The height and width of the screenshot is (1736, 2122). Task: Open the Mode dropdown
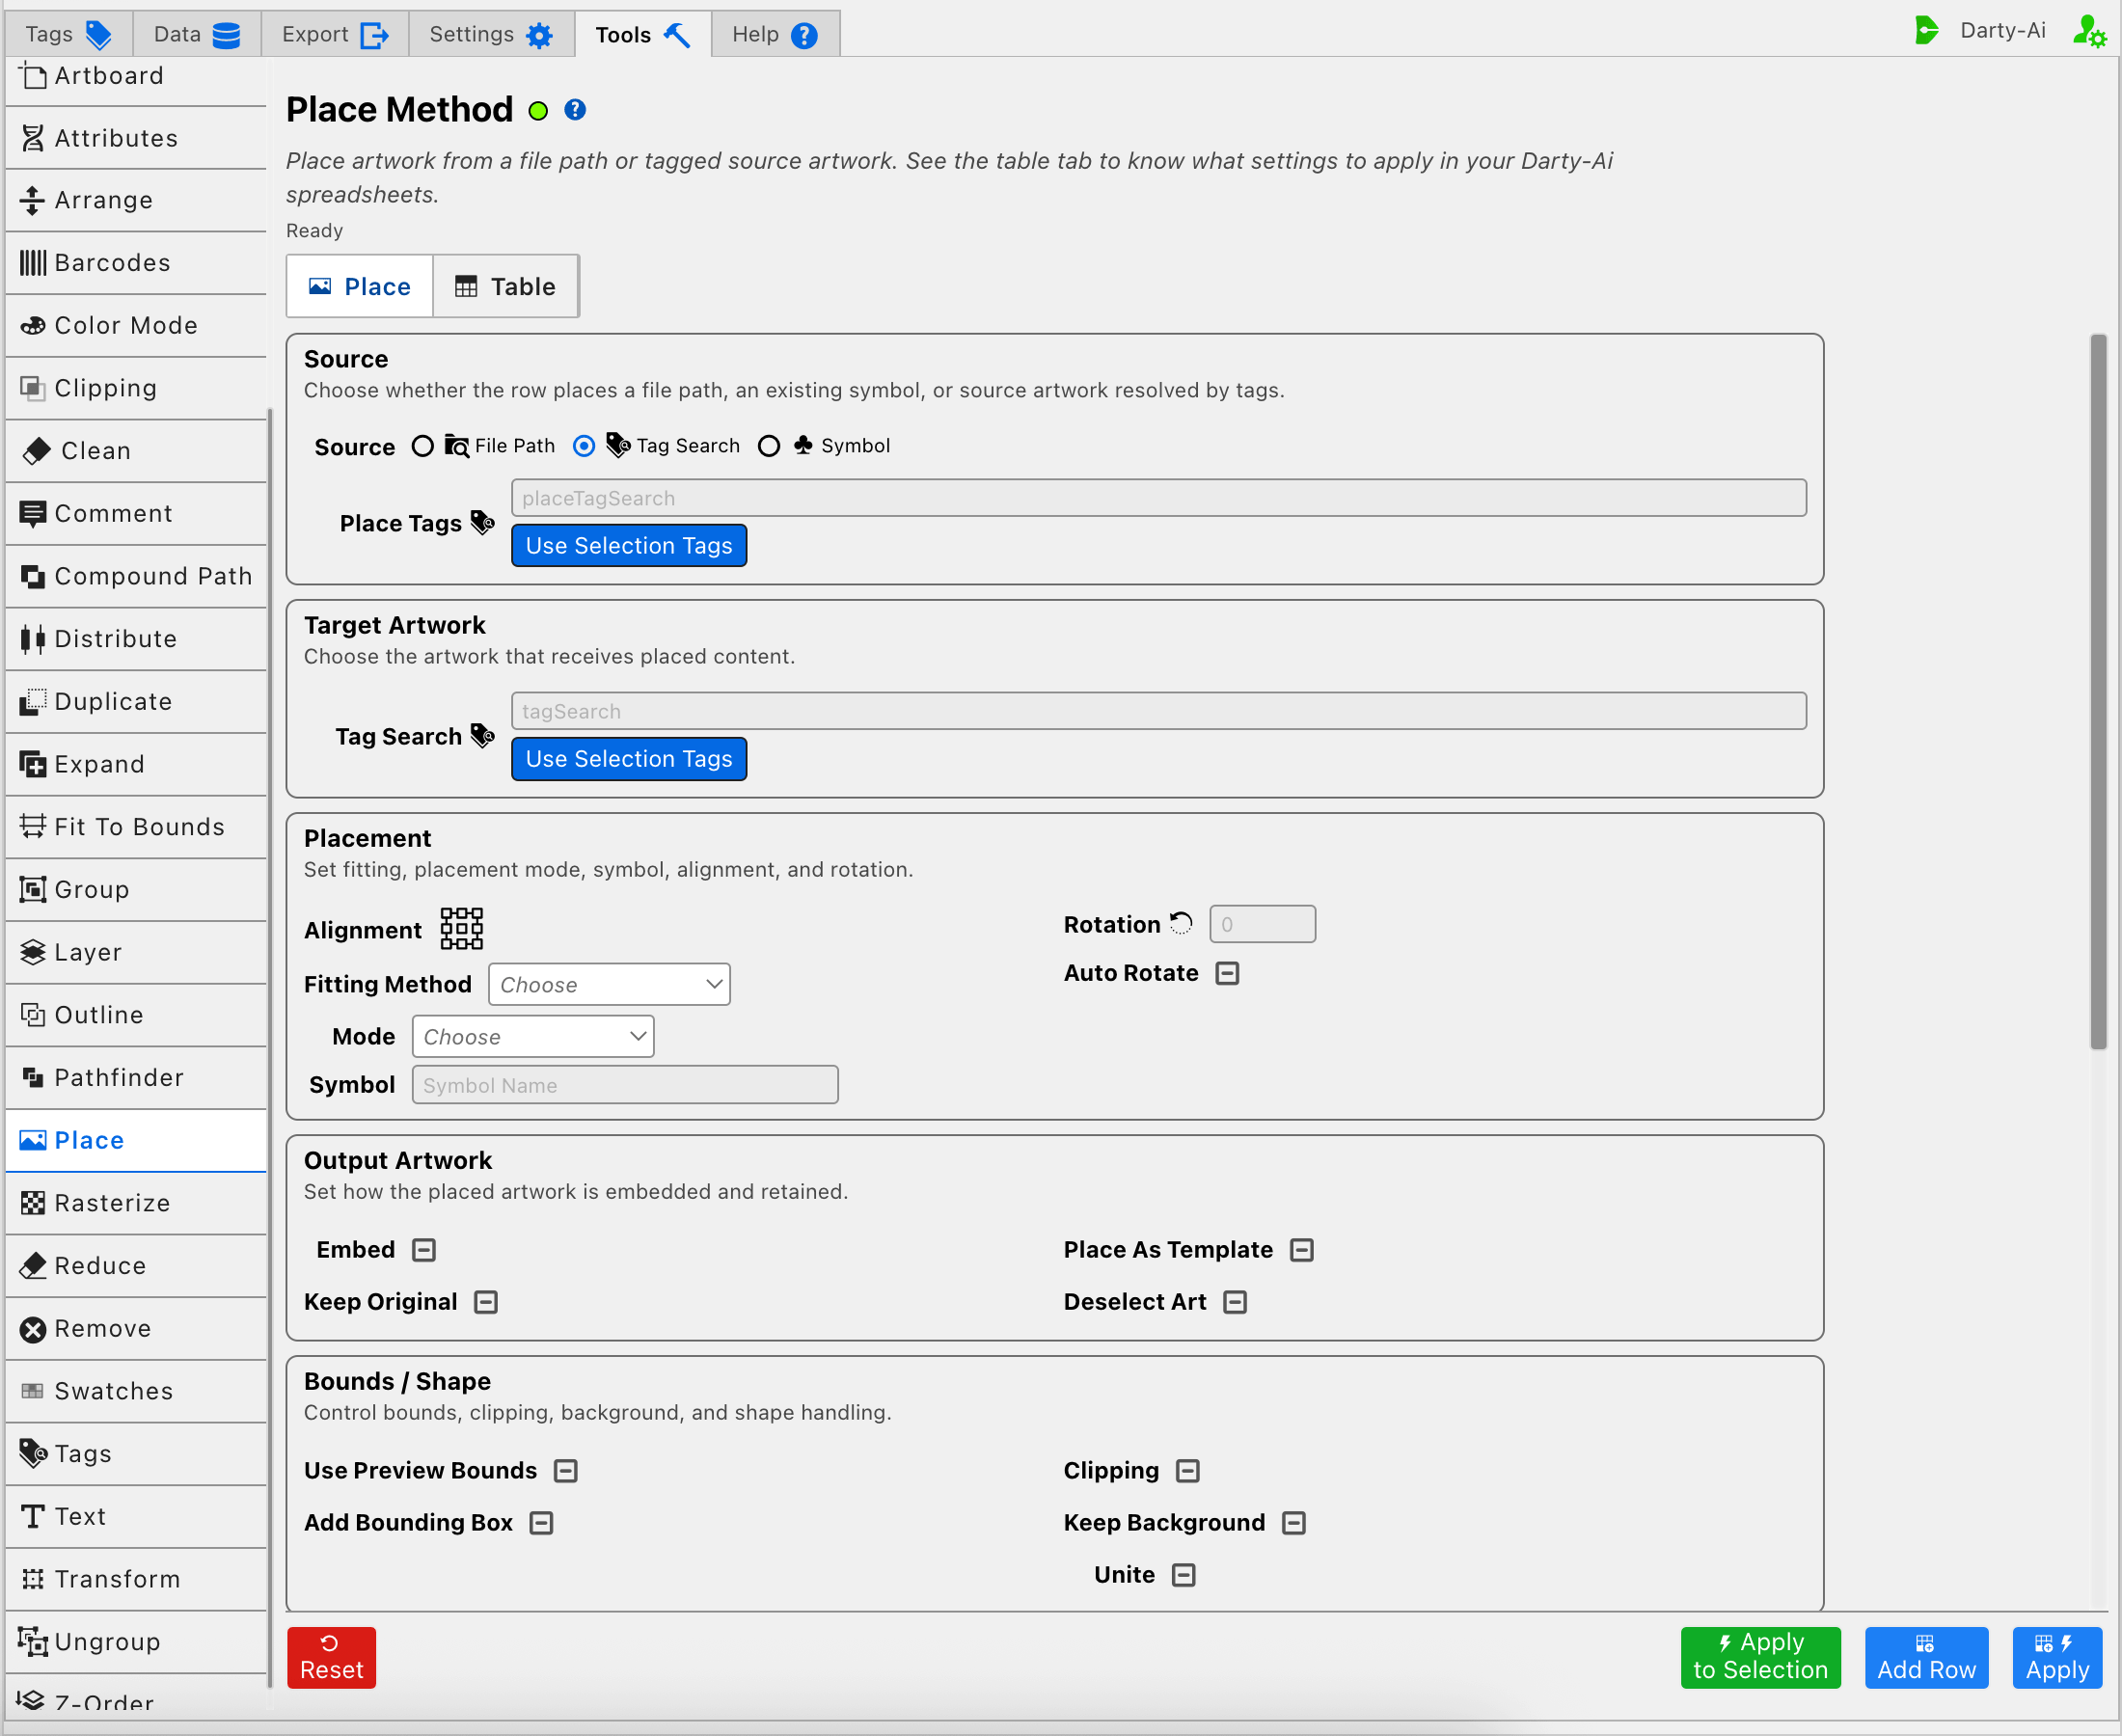(x=533, y=1037)
